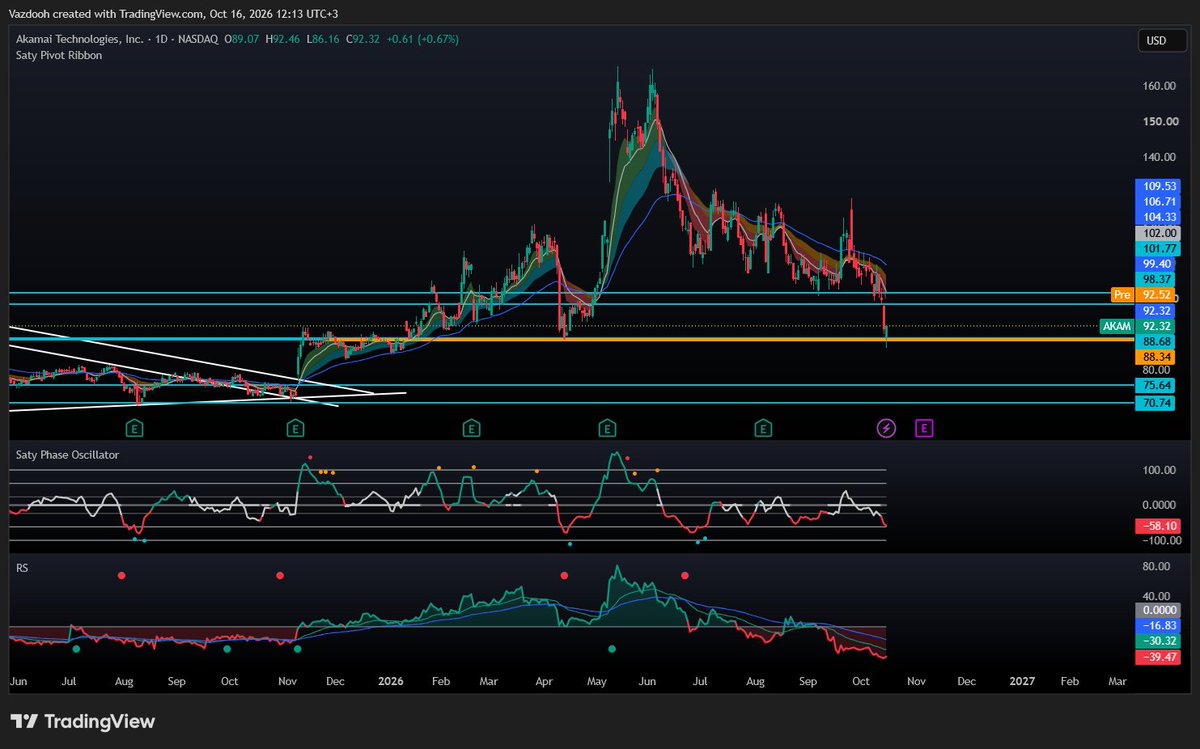
Task: Click the 104.33 price label
Action: pos(1156,217)
